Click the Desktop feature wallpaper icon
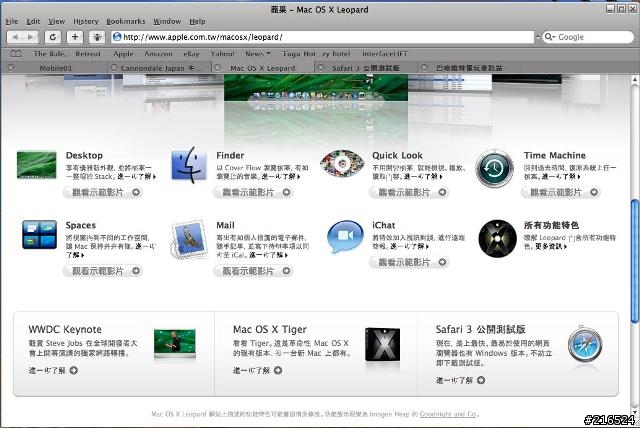 [37, 165]
